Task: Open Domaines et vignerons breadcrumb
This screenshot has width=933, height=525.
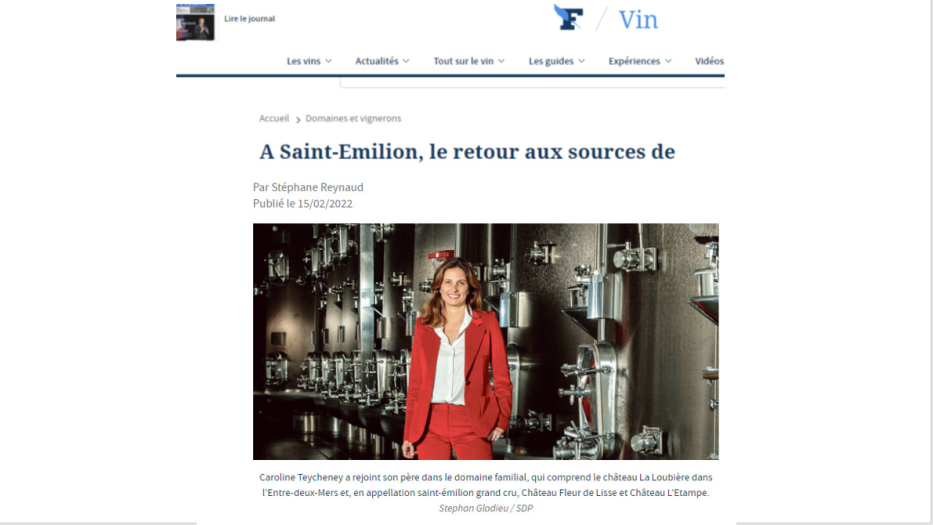Action: pos(353,118)
